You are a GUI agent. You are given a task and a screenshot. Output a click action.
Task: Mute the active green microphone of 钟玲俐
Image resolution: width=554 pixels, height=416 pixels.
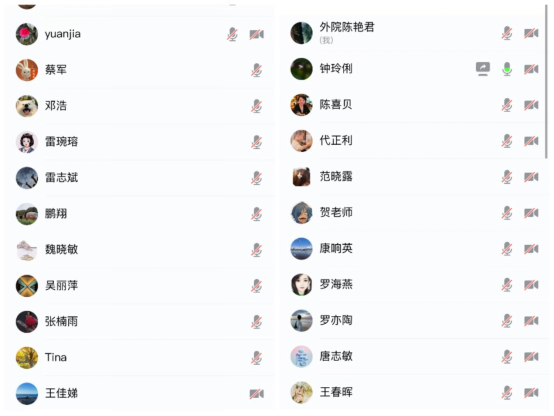point(507,69)
